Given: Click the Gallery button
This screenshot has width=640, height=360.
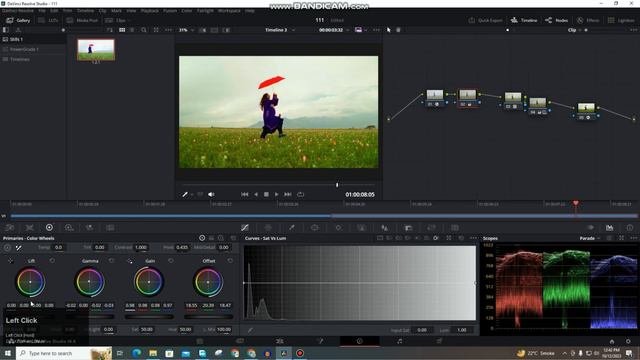Looking at the screenshot, I should 18,20.
